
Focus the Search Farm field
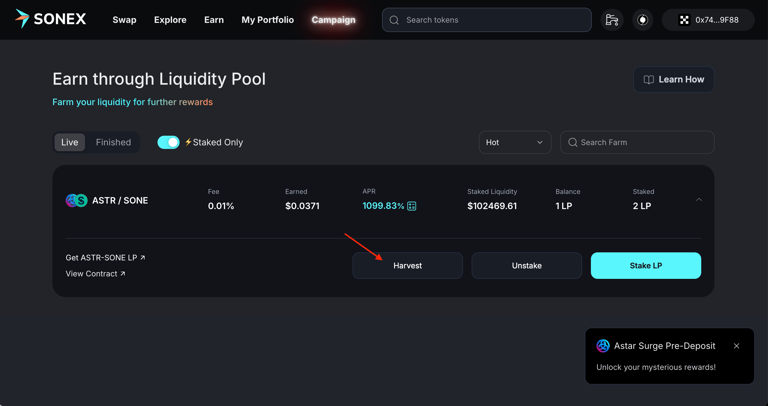(x=637, y=143)
